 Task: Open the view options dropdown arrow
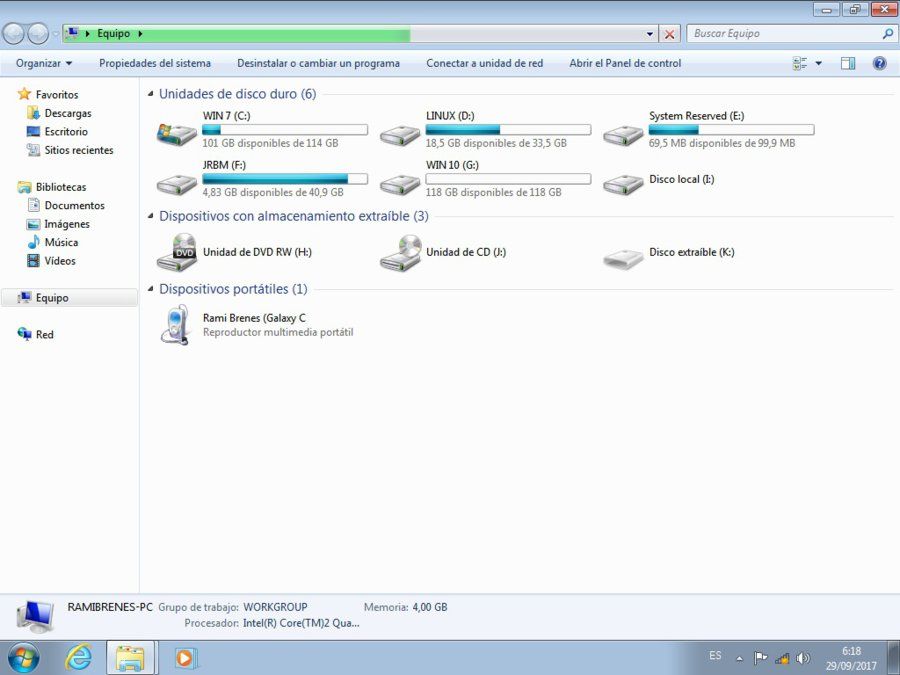818,63
